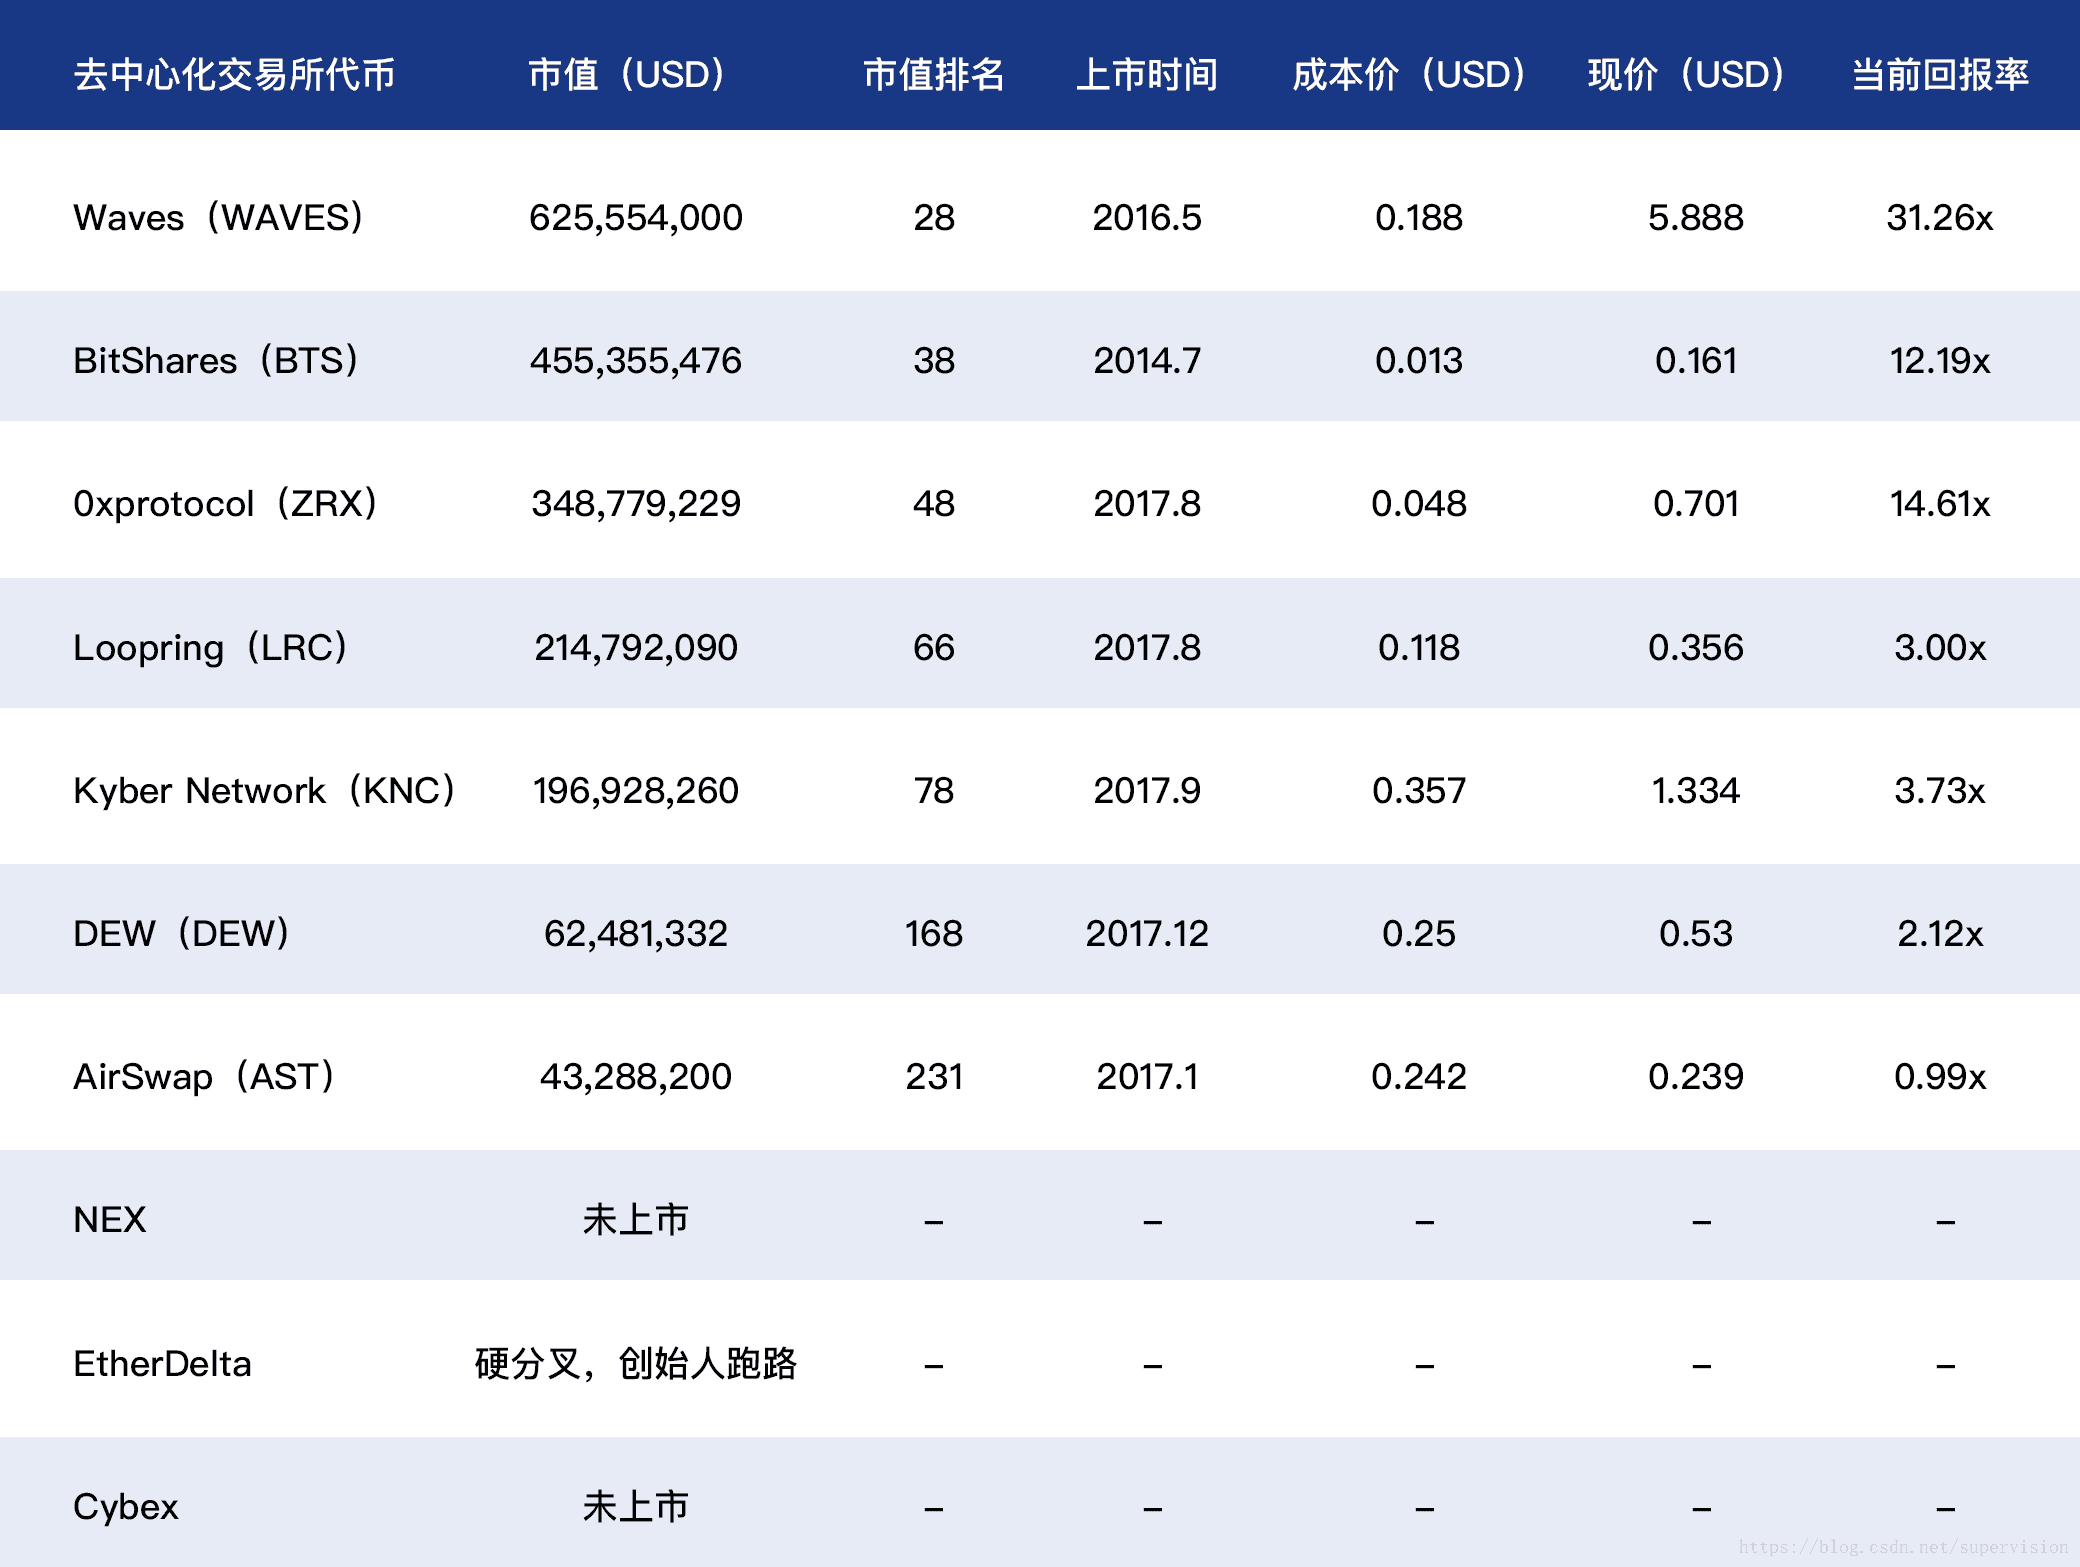
Task: Select the 上市时间 column header
Action: click(1147, 75)
